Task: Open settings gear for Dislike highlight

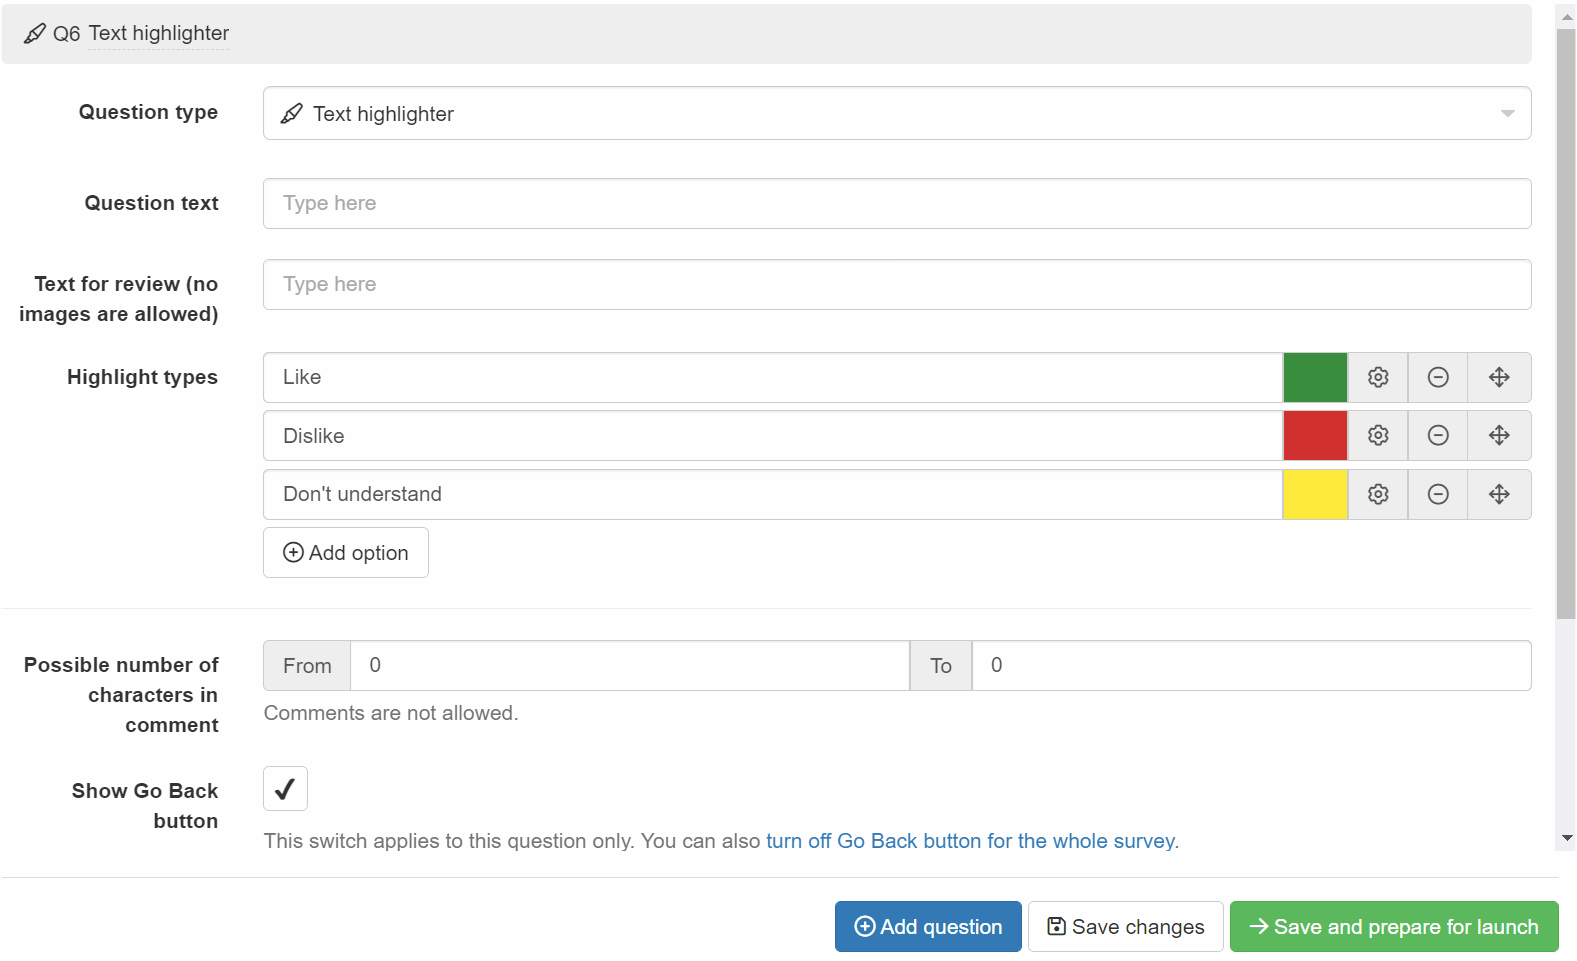Action: coord(1378,435)
